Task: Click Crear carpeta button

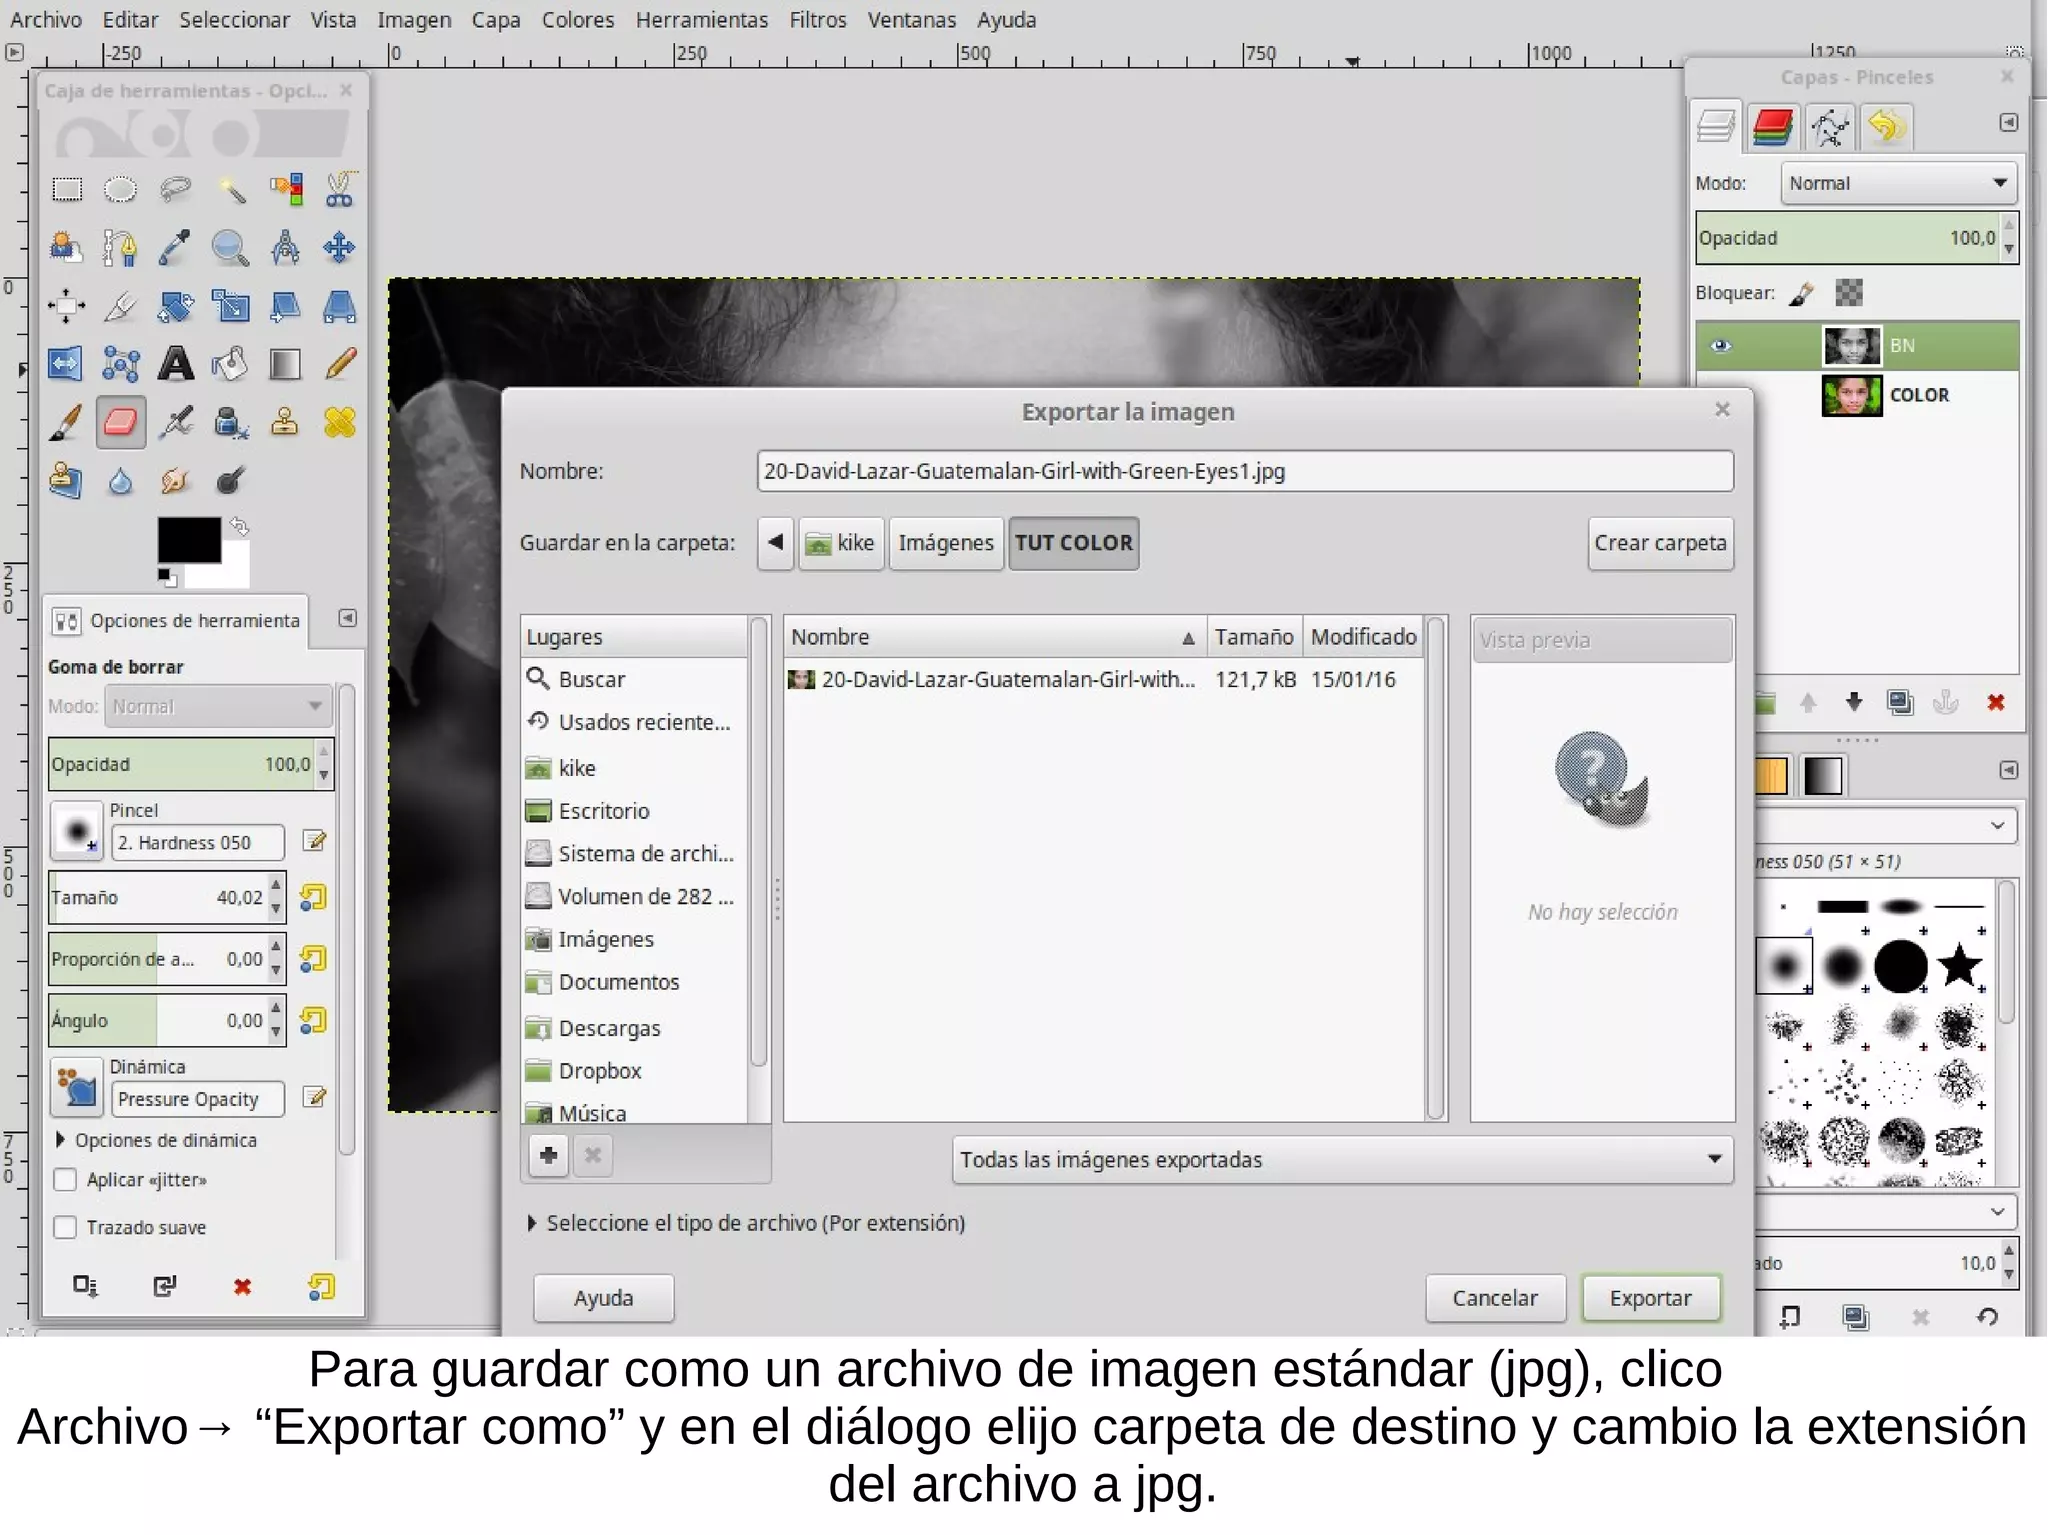Action: click(x=1660, y=543)
